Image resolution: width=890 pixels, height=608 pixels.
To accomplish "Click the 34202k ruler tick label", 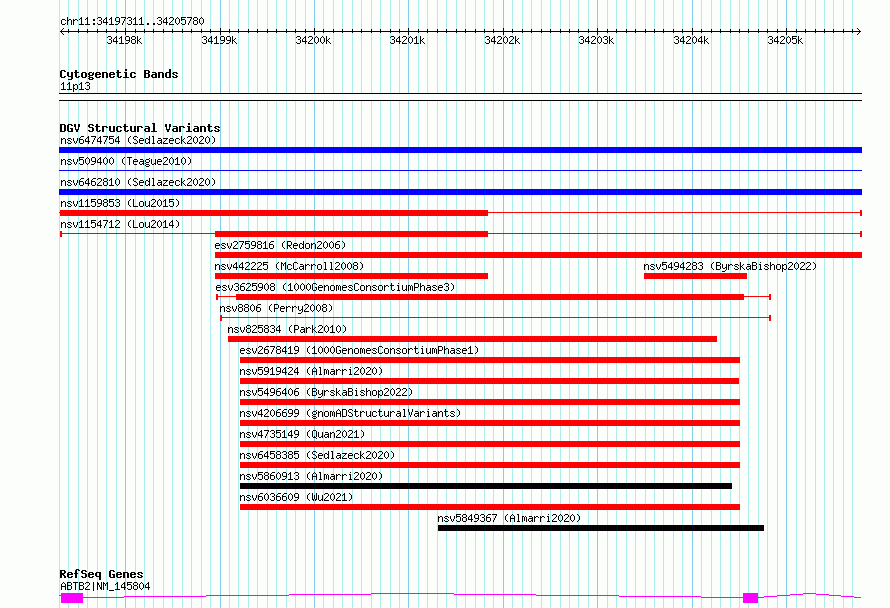I will [x=502, y=40].
